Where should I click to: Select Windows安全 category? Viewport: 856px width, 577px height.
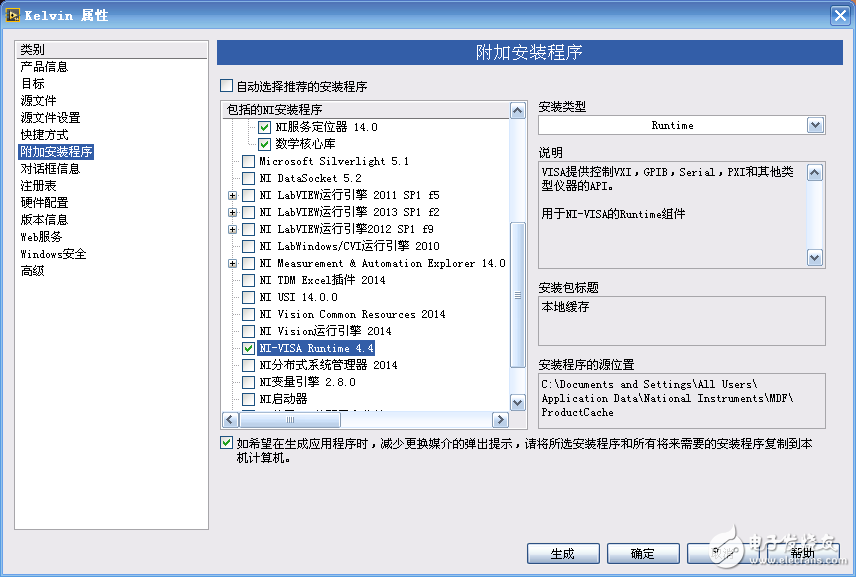[x=54, y=254]
